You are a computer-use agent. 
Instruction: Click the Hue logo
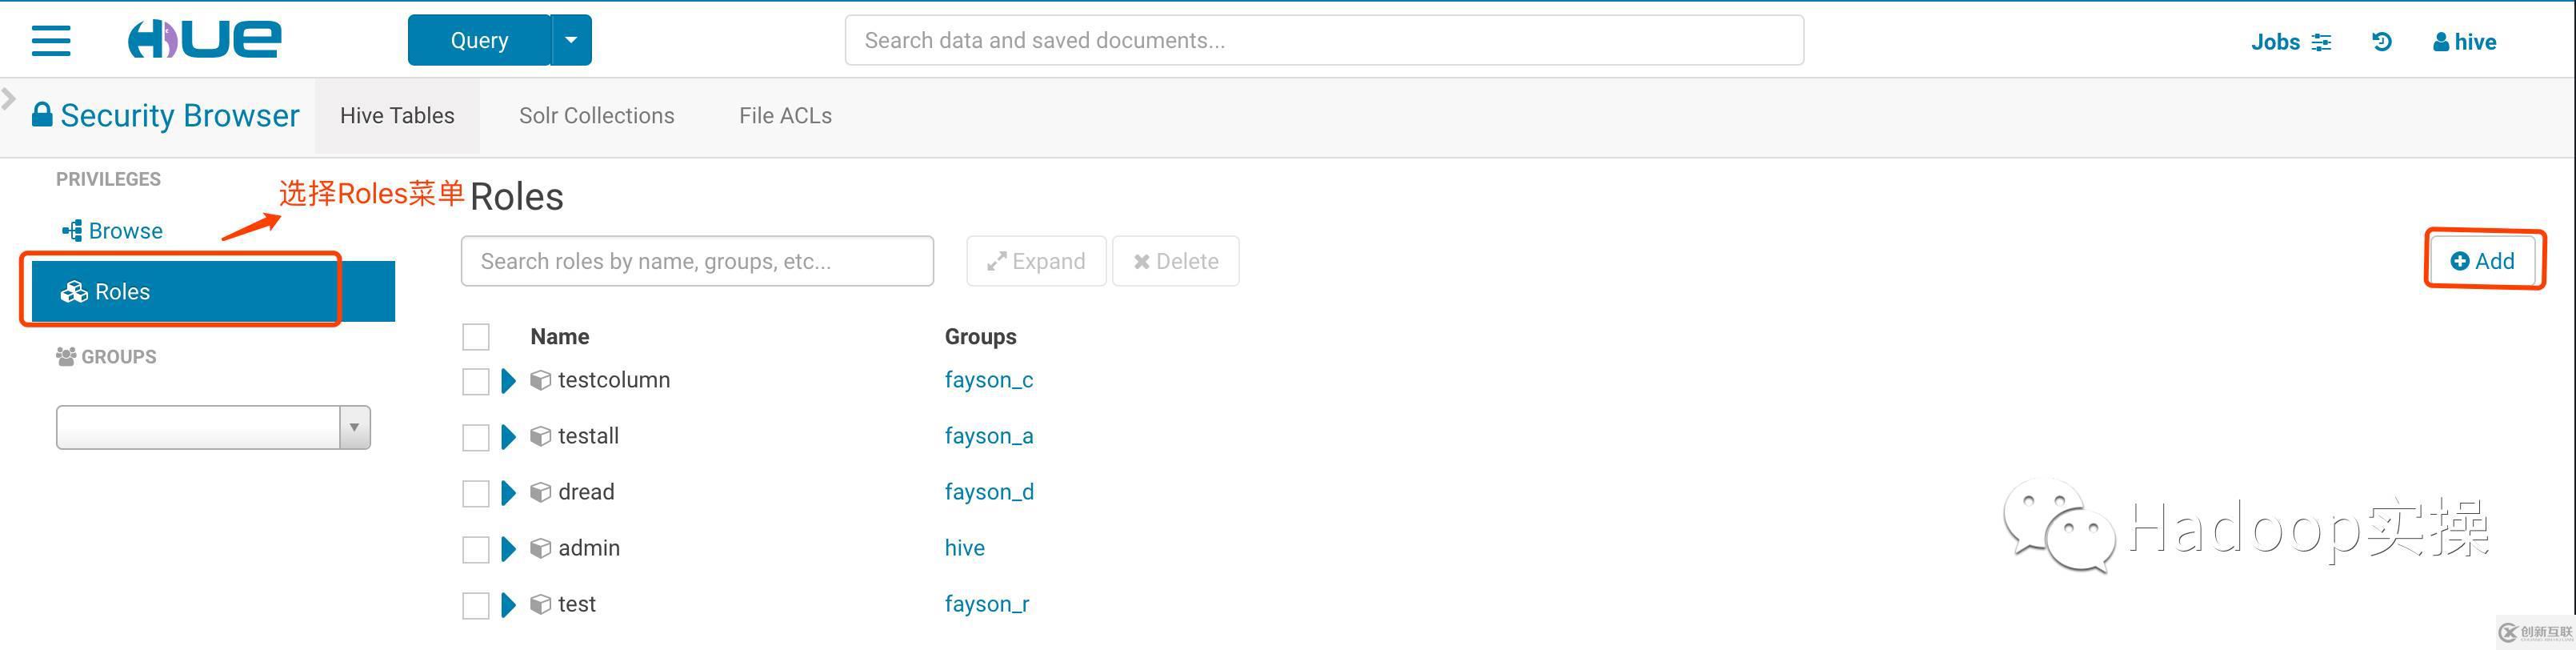(205, 40)
